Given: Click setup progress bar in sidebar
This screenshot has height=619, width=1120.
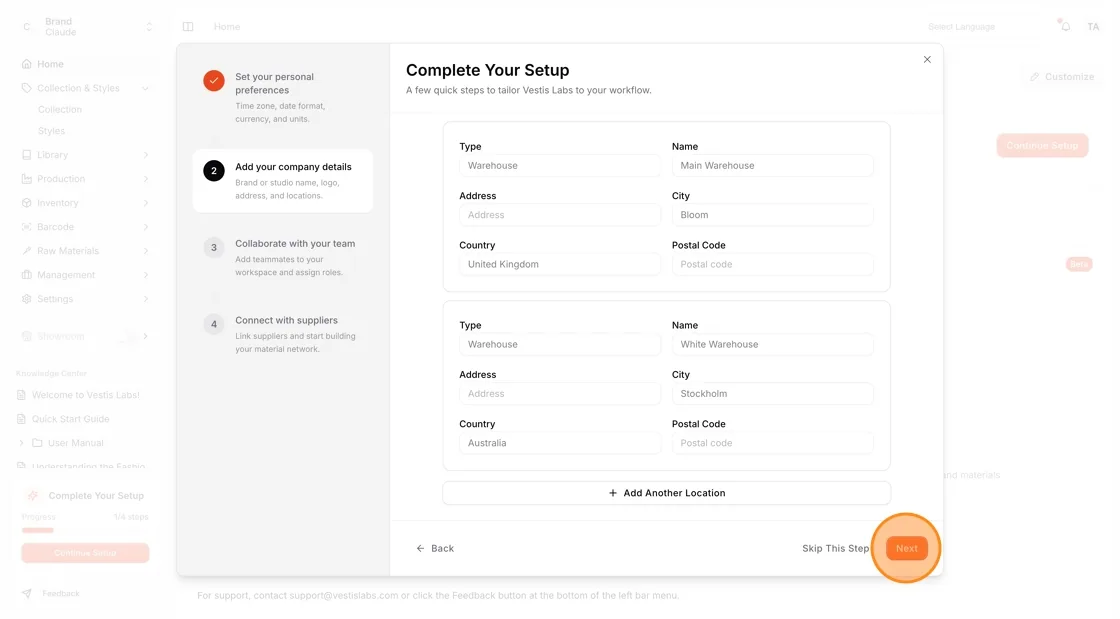Looking at the screenshot, I should [85, 530].
